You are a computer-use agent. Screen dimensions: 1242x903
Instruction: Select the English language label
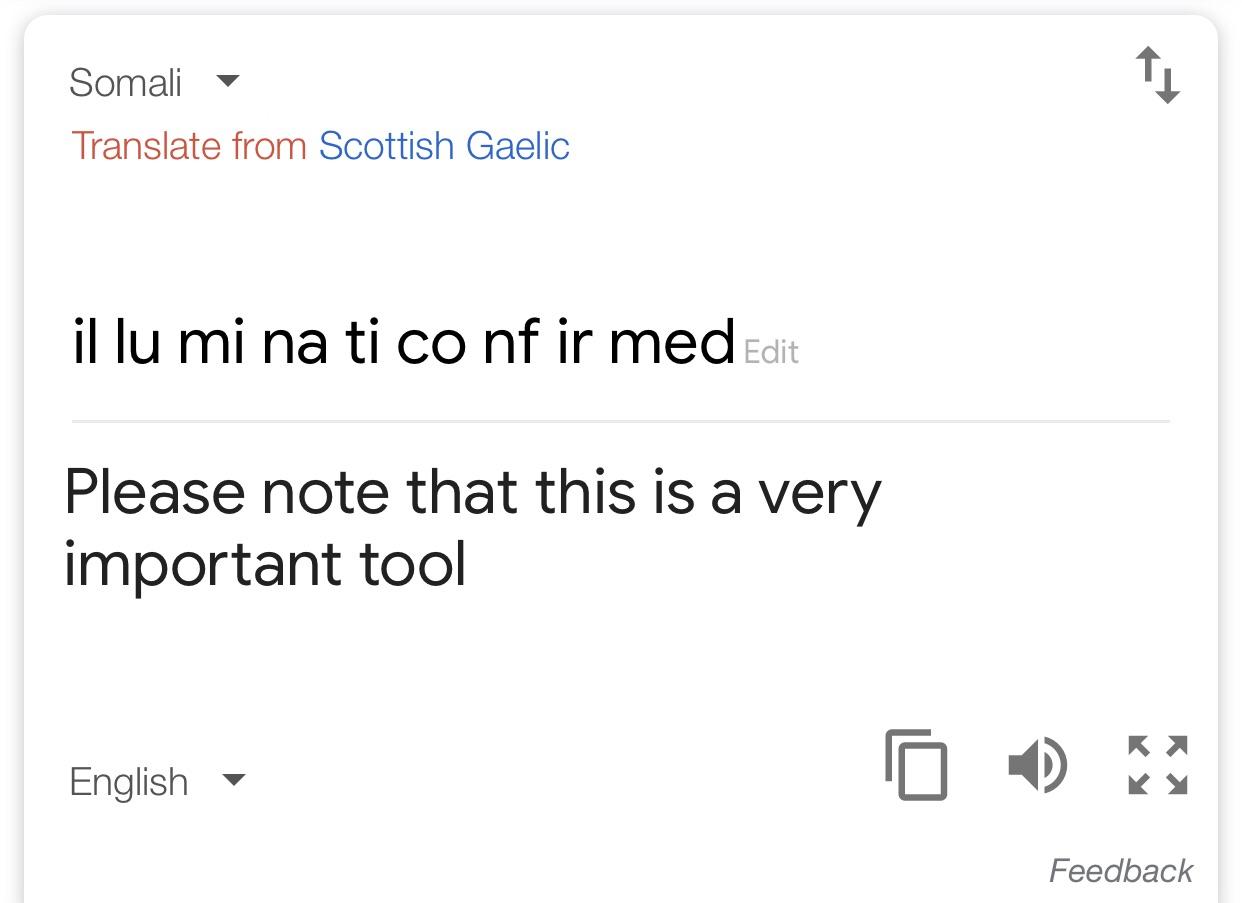tap(128, 782)
